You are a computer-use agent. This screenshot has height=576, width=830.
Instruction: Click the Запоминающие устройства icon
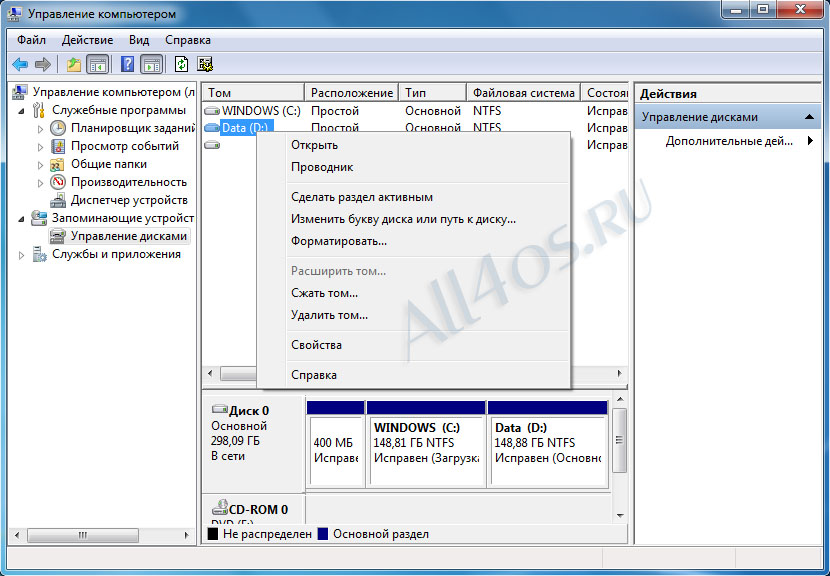[x=39, y=218]
